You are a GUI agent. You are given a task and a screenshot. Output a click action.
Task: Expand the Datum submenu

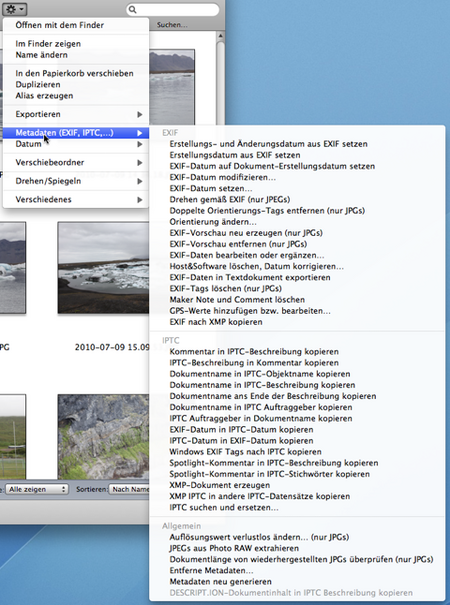(x=76, y=144)
